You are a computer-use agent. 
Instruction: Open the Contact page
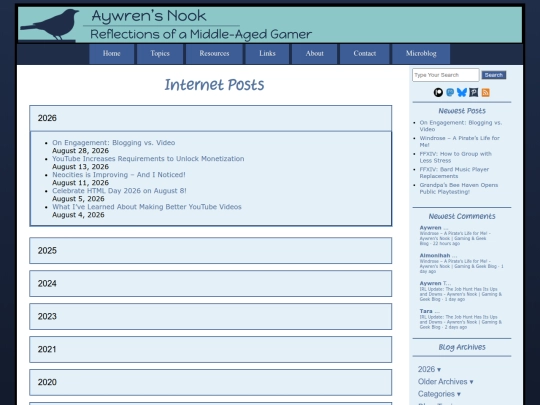[x=365, y=53]
